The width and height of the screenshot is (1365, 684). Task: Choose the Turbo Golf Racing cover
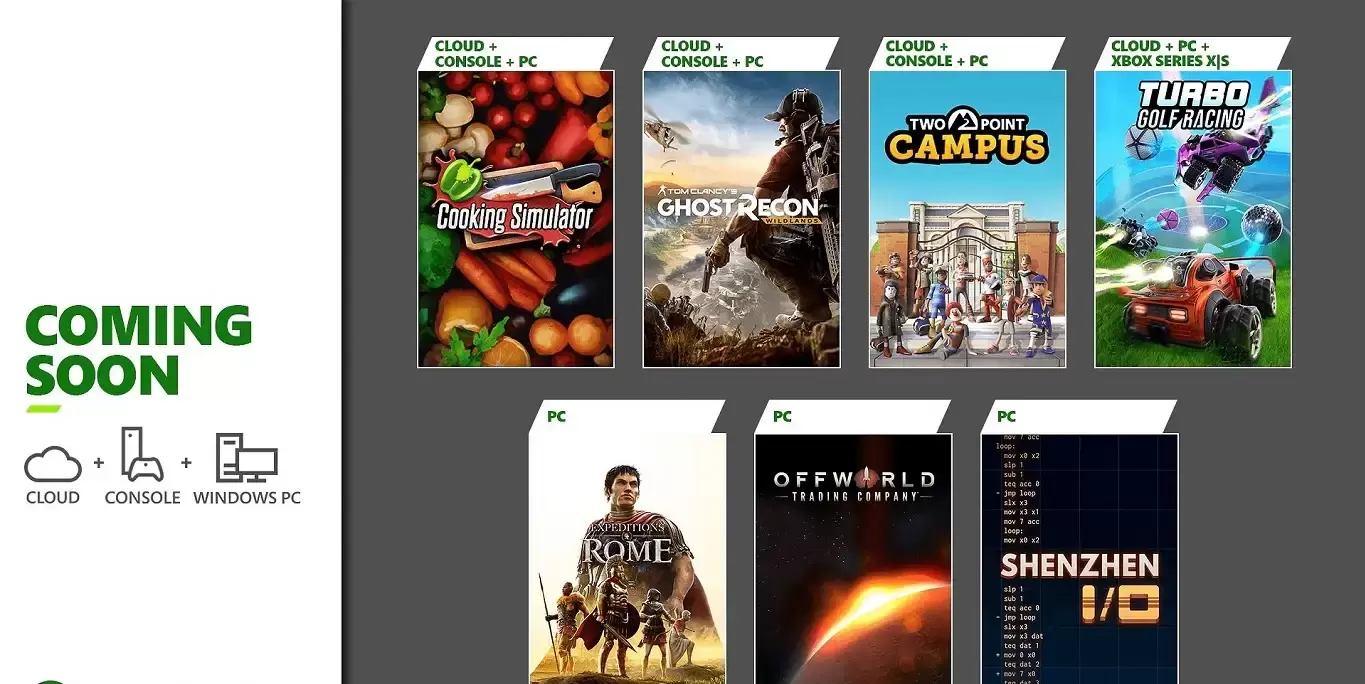pyautogui.click(x=1193, y=219)
